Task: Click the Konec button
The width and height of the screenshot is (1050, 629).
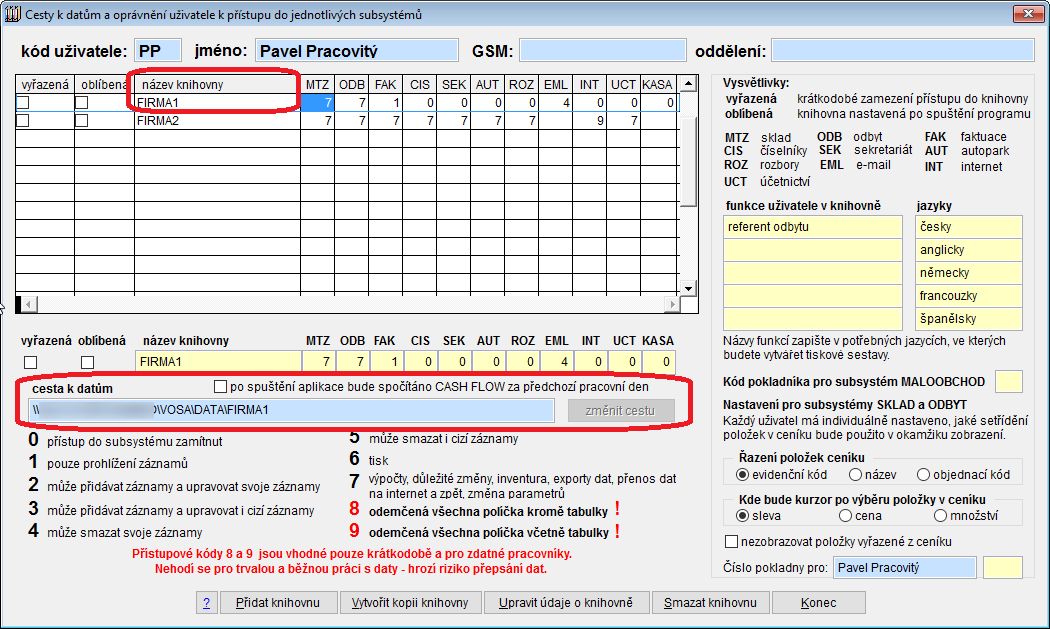Action: (818, 603)
